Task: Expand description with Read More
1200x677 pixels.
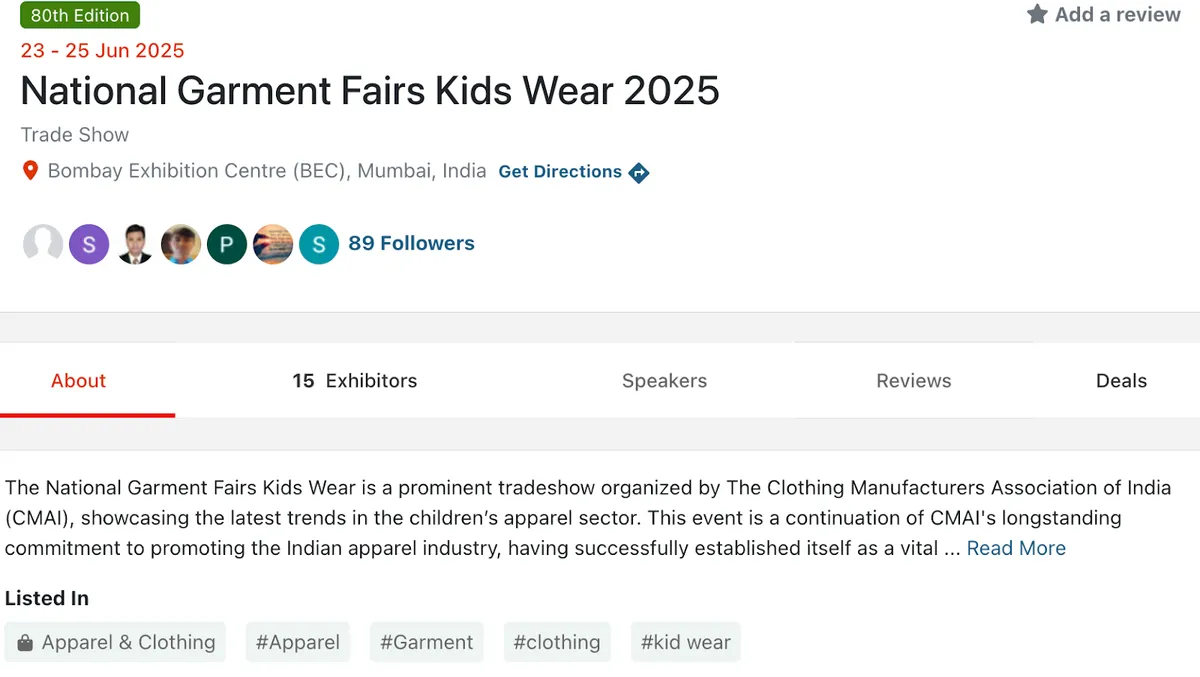Action: coord(1016,548)
